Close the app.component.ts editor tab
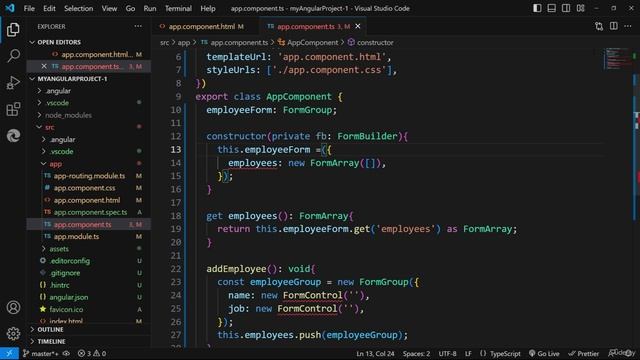This screenshot has width=640, height=360. click(358, 26)
